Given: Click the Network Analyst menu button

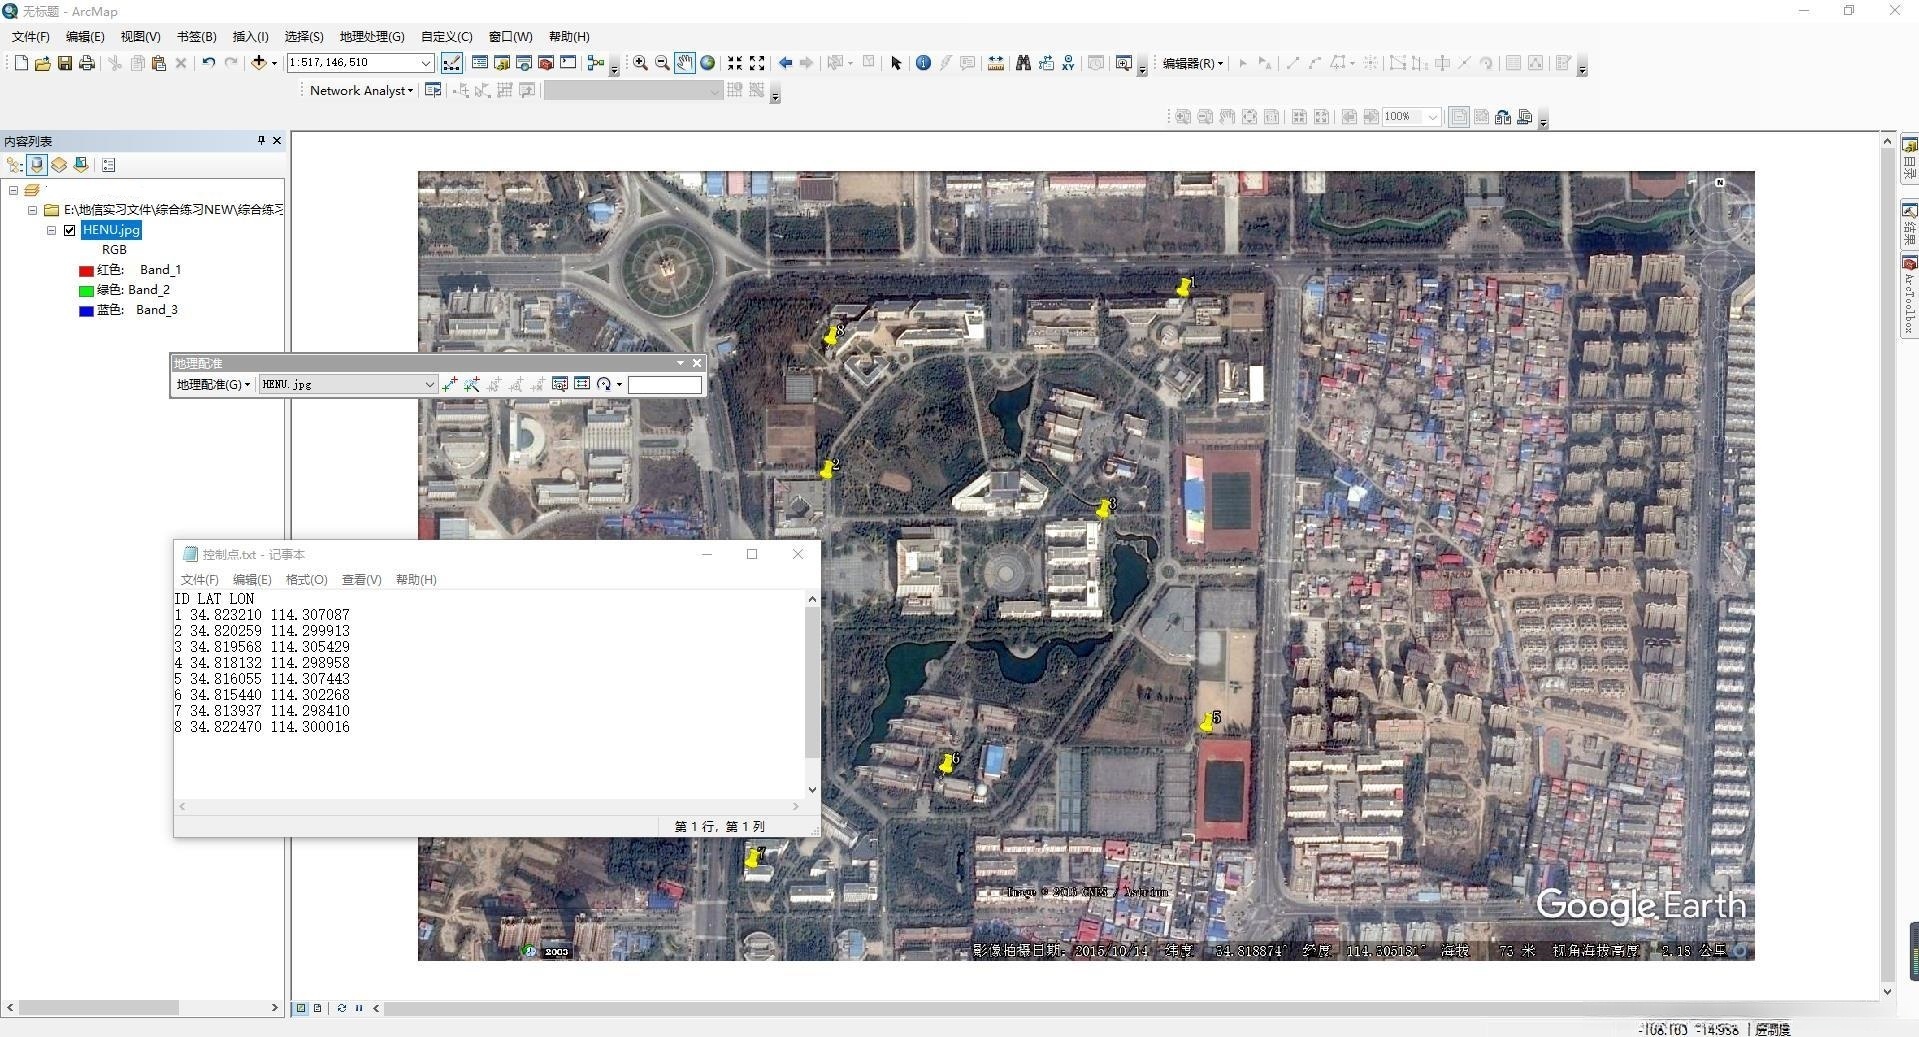Looking at the screenshot, I should (361, 90).
